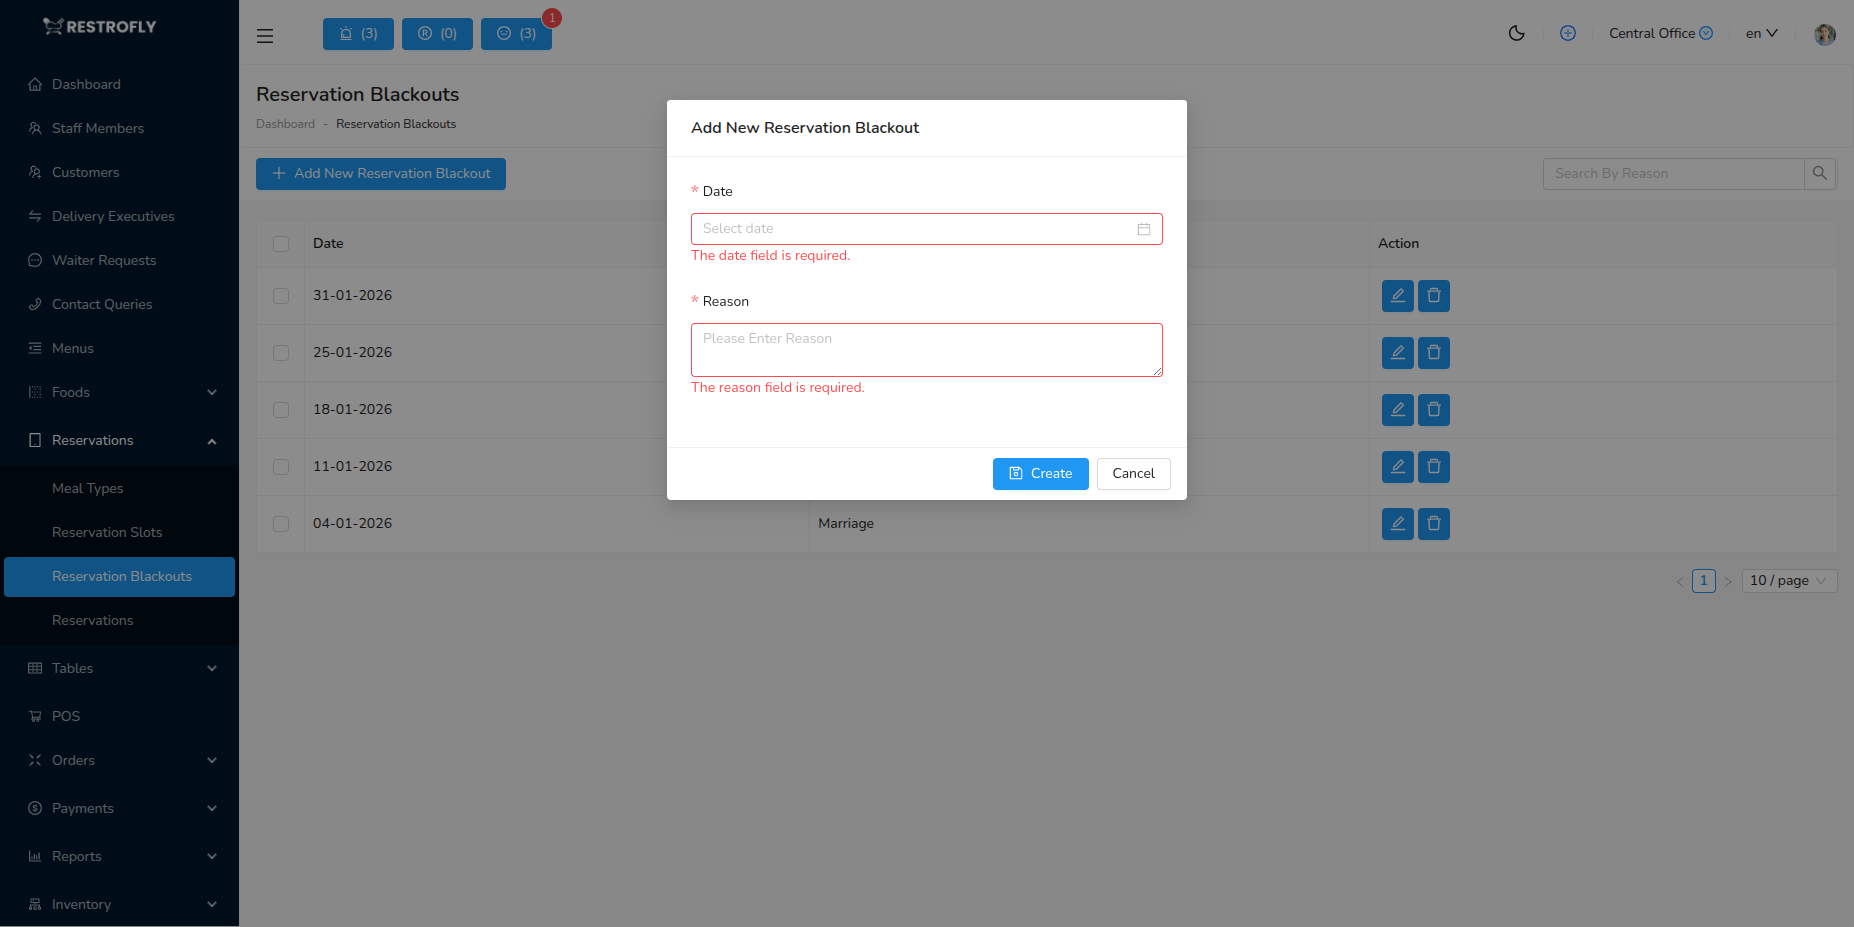Edit the 04-01-2026 Marriage blackout entry
This screenshot has height=927, width=1854.
tap(1397, 523)
